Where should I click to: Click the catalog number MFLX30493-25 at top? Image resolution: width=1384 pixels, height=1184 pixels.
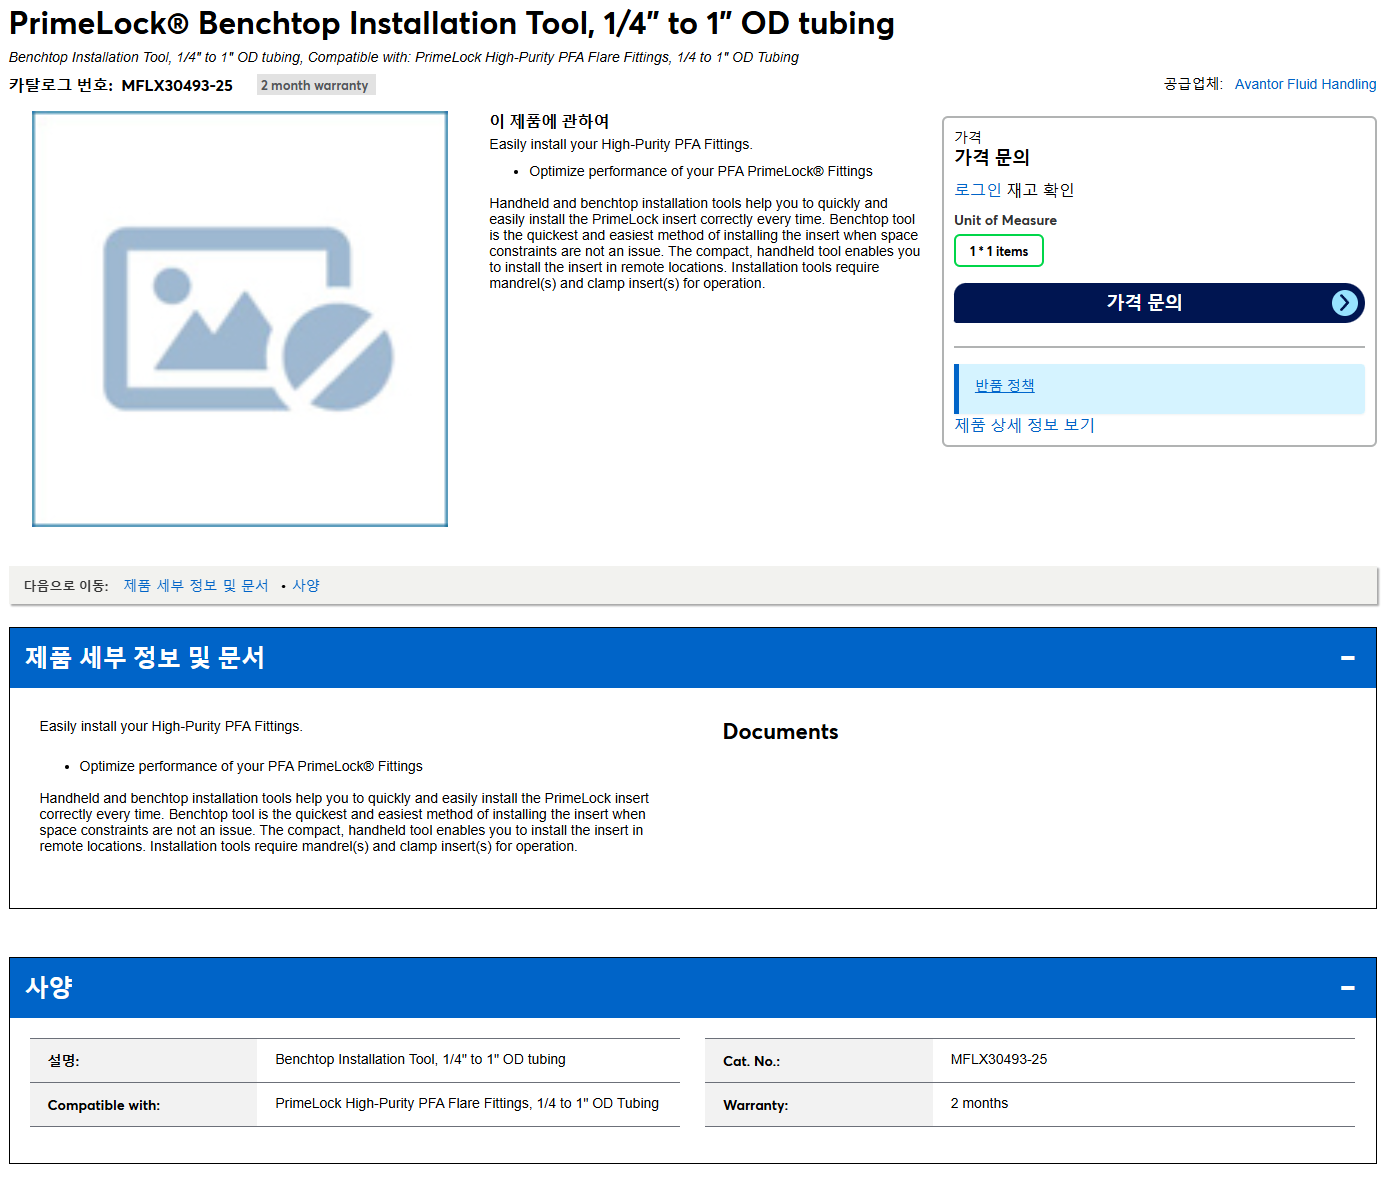tap(177, 85)
